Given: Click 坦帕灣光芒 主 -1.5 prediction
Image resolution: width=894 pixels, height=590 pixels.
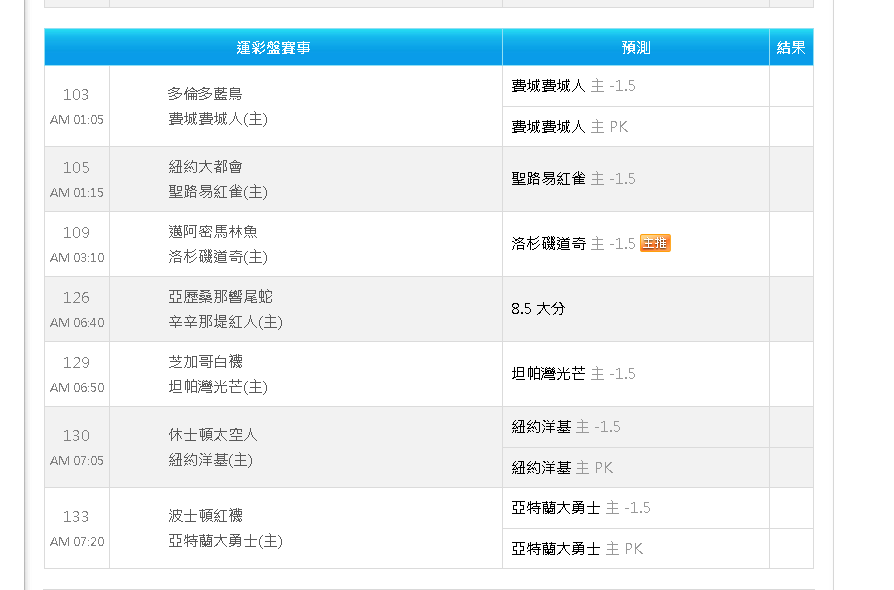Looking at the screenshot, I should click(573, 374).
